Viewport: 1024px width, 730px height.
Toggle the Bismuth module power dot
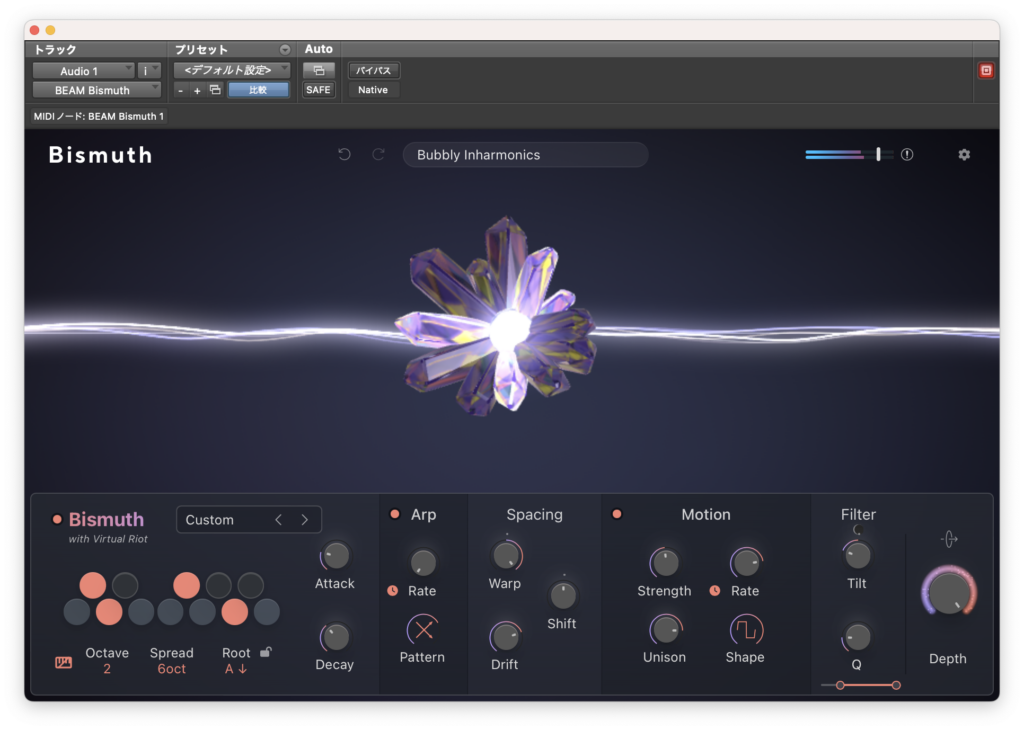click(x=57, y=520)
